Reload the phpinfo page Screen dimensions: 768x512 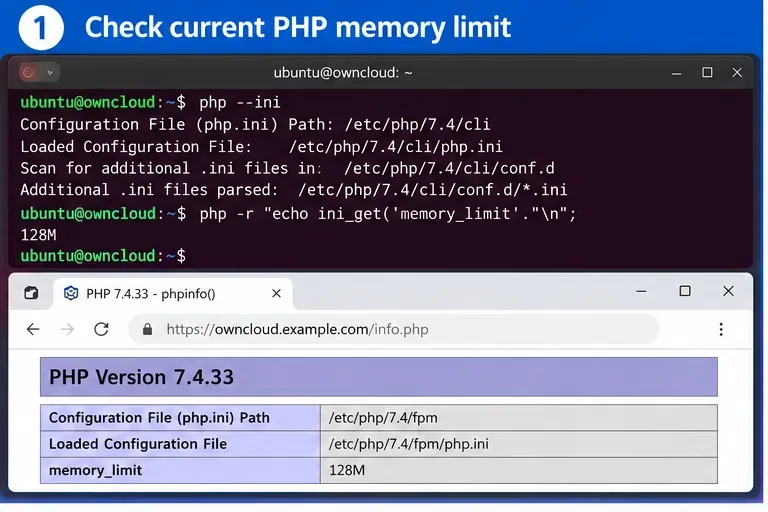[101, 329]
